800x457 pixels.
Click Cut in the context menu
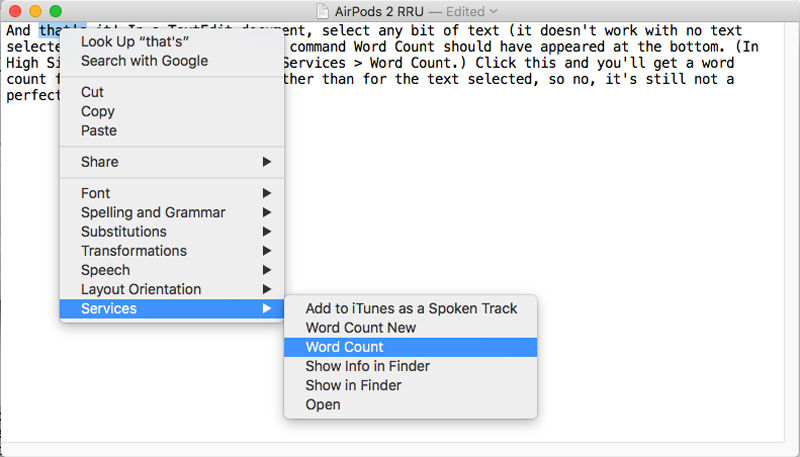click(92, 92)
